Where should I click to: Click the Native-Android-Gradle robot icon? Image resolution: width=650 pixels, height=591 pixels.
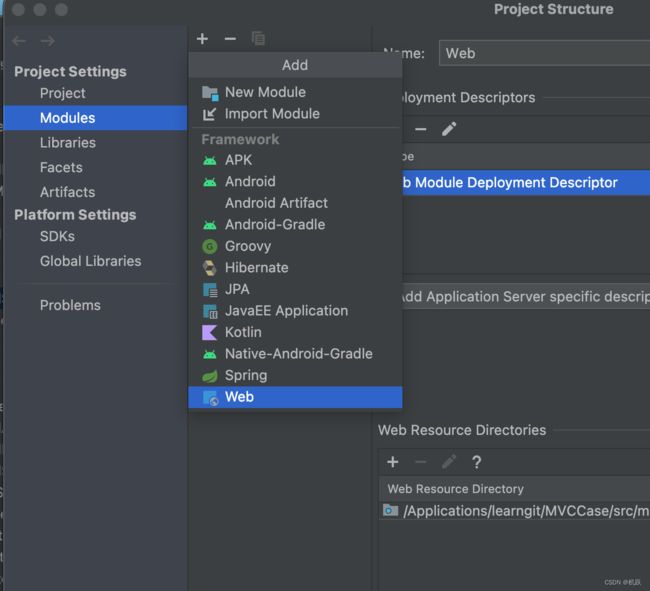pos(210,354)
